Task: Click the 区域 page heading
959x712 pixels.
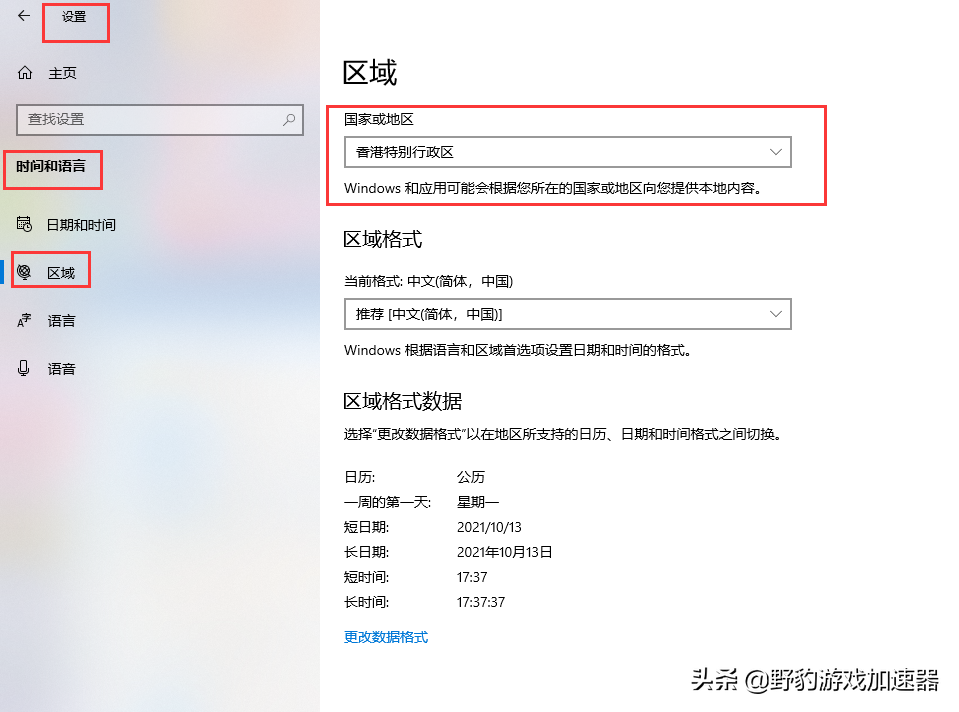Action: (x=369, y=73)
